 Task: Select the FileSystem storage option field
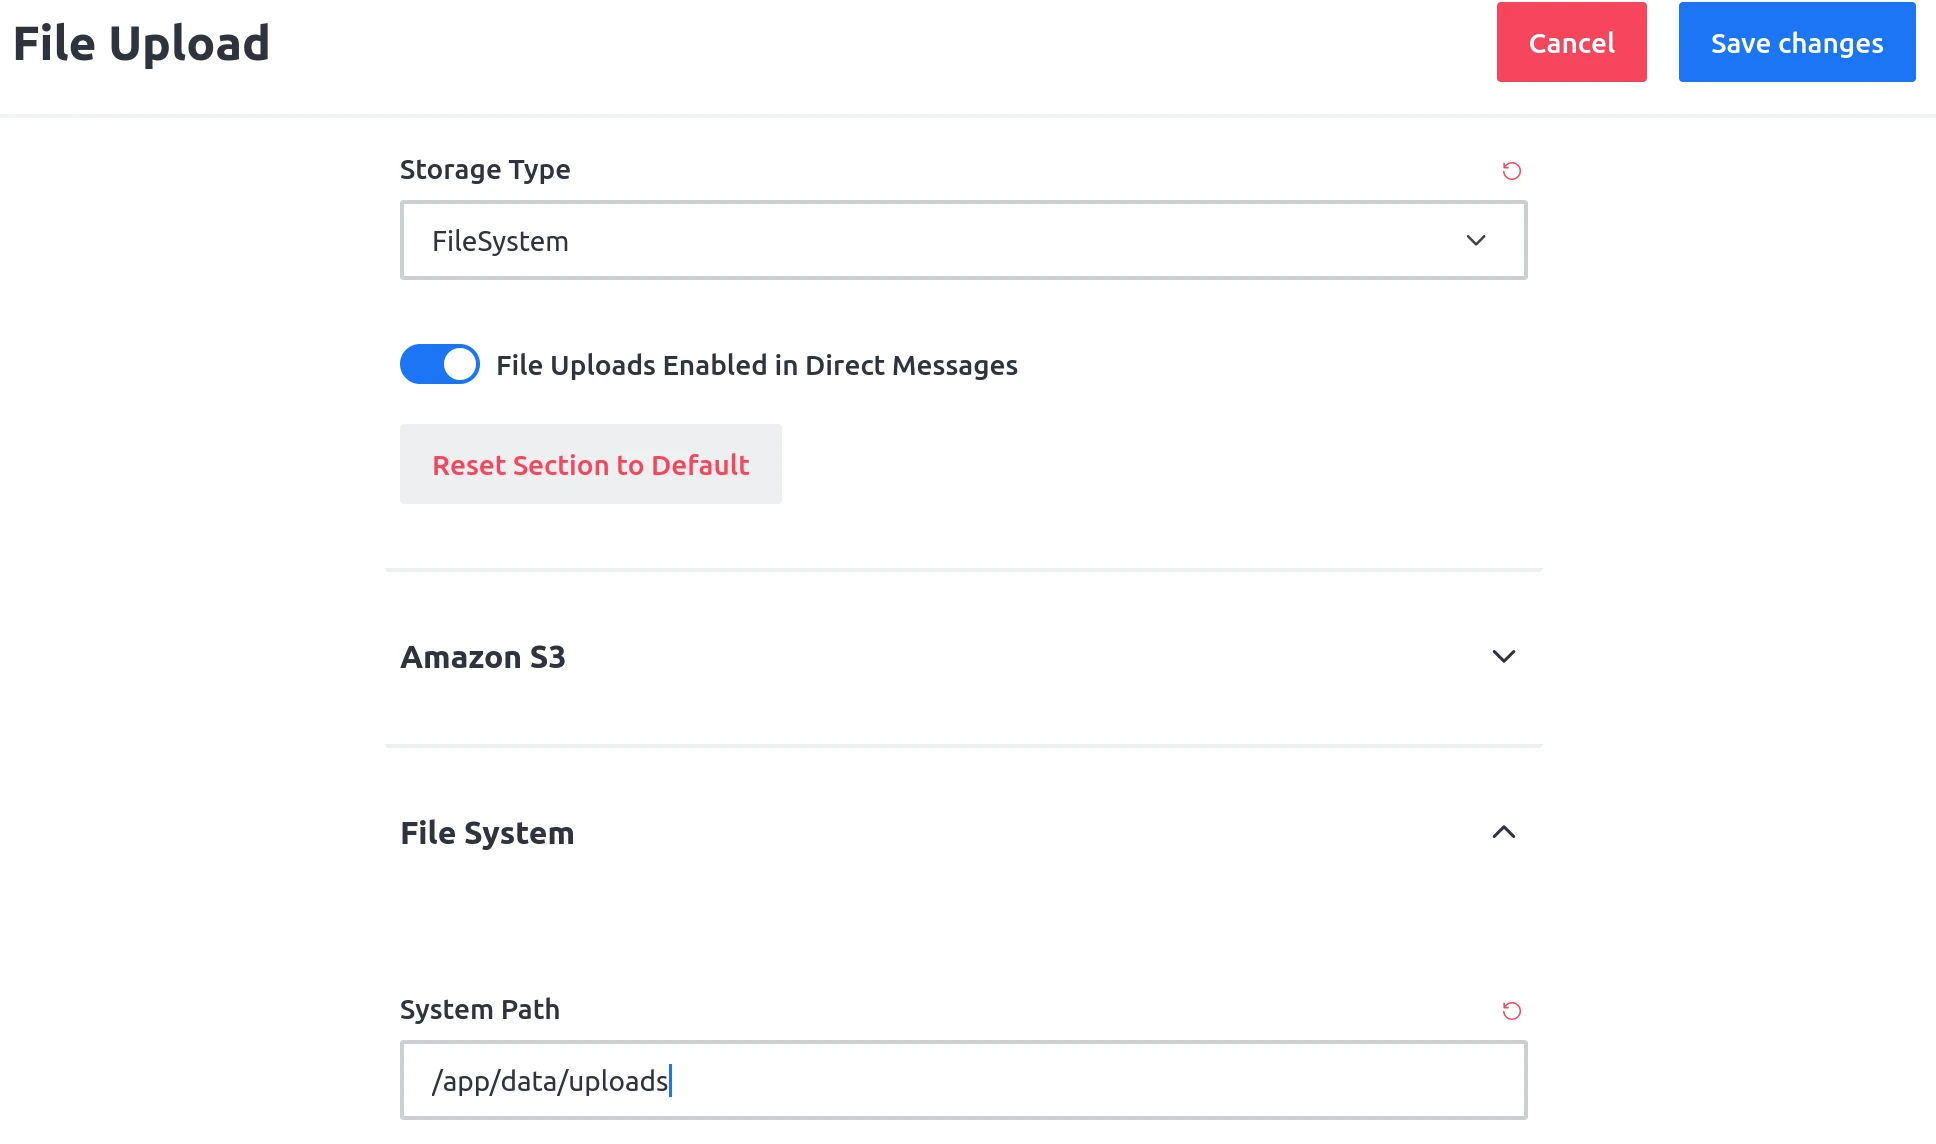(x=963, y=240)
